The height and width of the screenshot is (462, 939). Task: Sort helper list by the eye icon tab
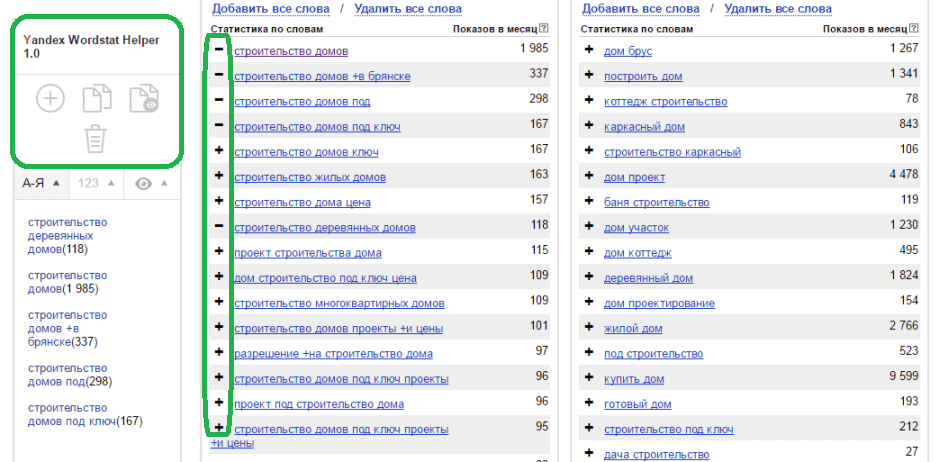[x=151, y=183]
